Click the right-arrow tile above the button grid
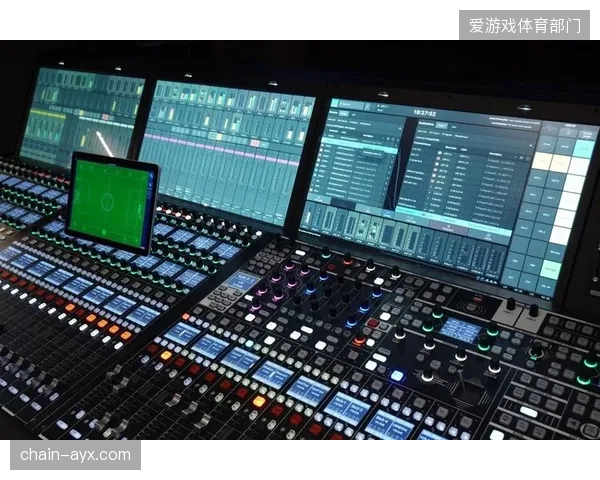This screenshot has width=600, height=480. coord(569,132)
